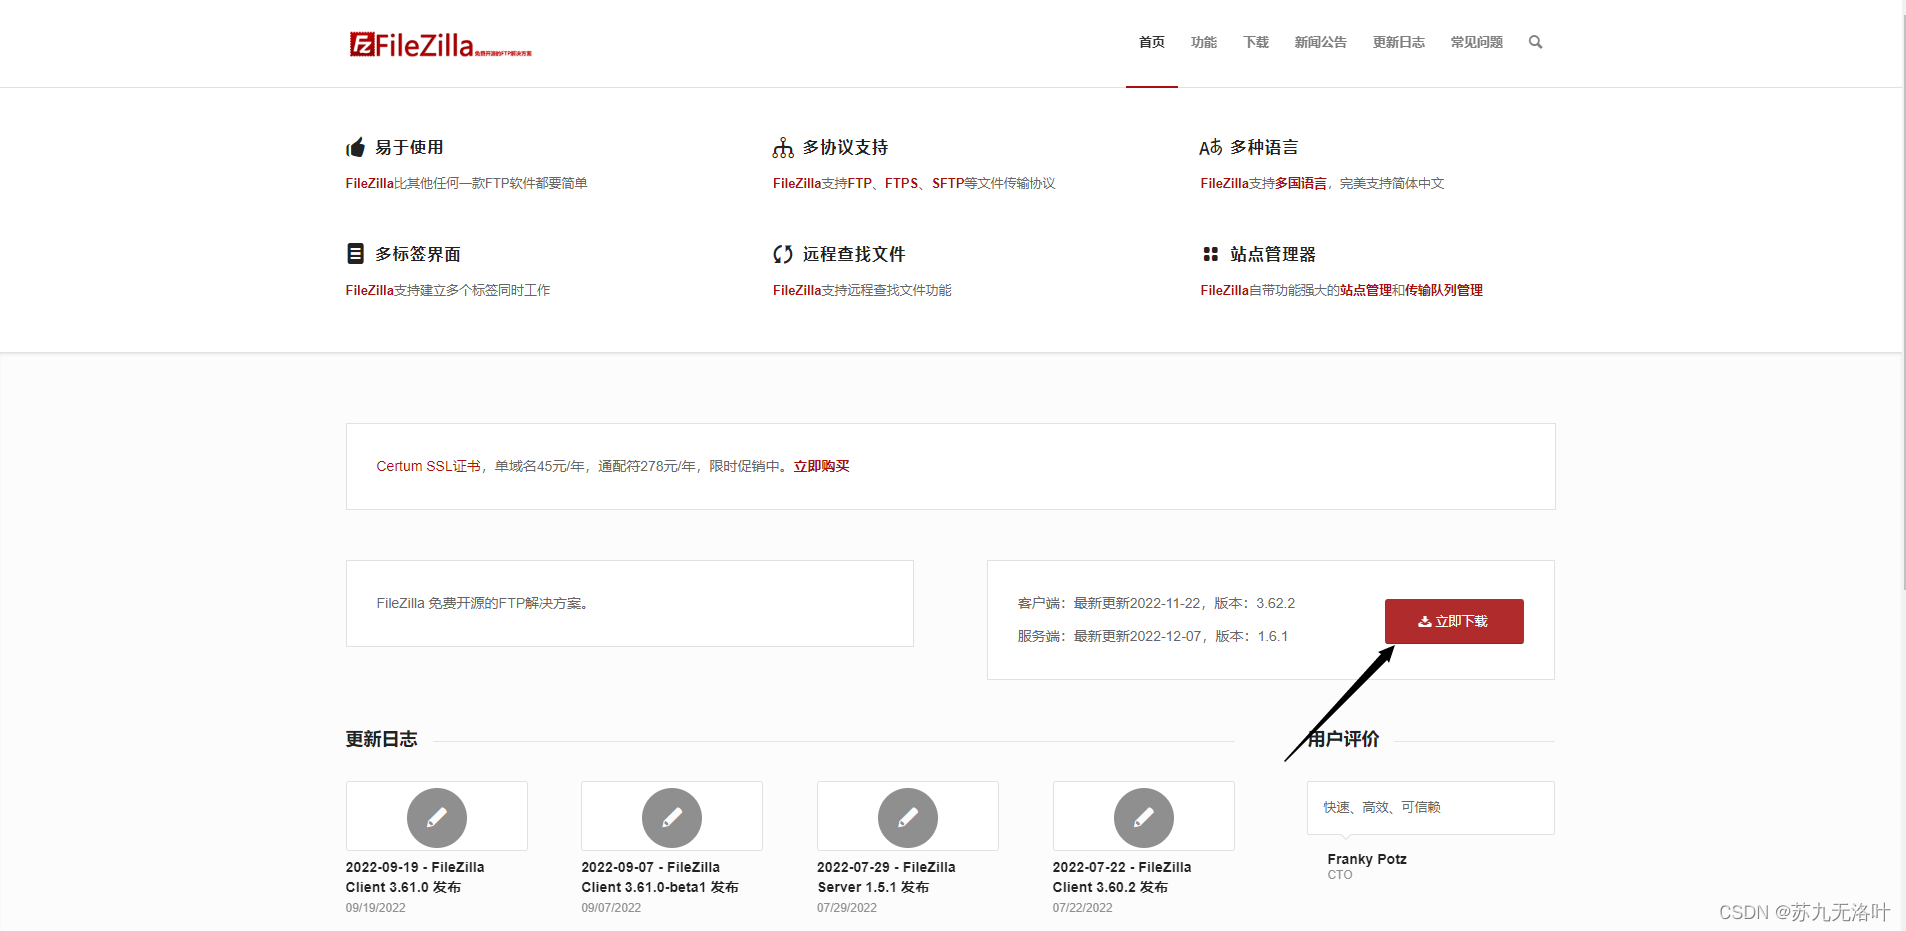Open the 常见问题 menu item

tap(1477, 42)
